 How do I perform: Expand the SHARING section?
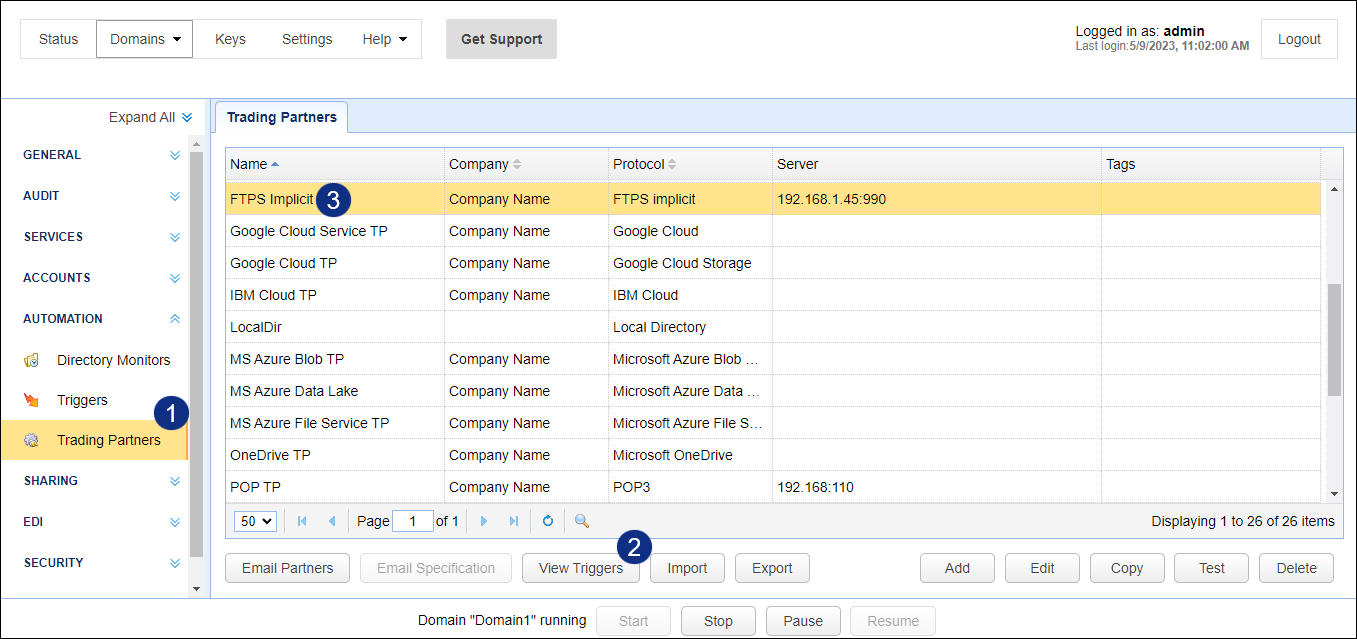(x=175, y=481)
